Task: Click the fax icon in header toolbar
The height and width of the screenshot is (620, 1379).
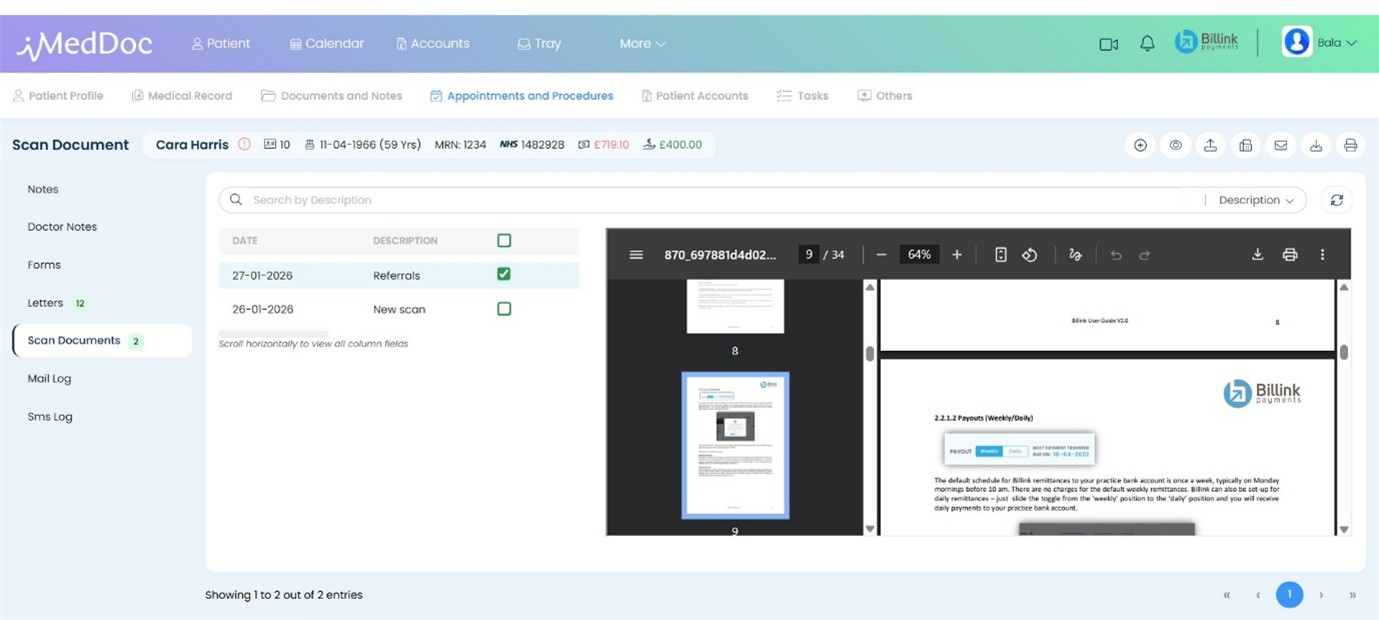Action: pyautogui.click(x=1245, y=145)
